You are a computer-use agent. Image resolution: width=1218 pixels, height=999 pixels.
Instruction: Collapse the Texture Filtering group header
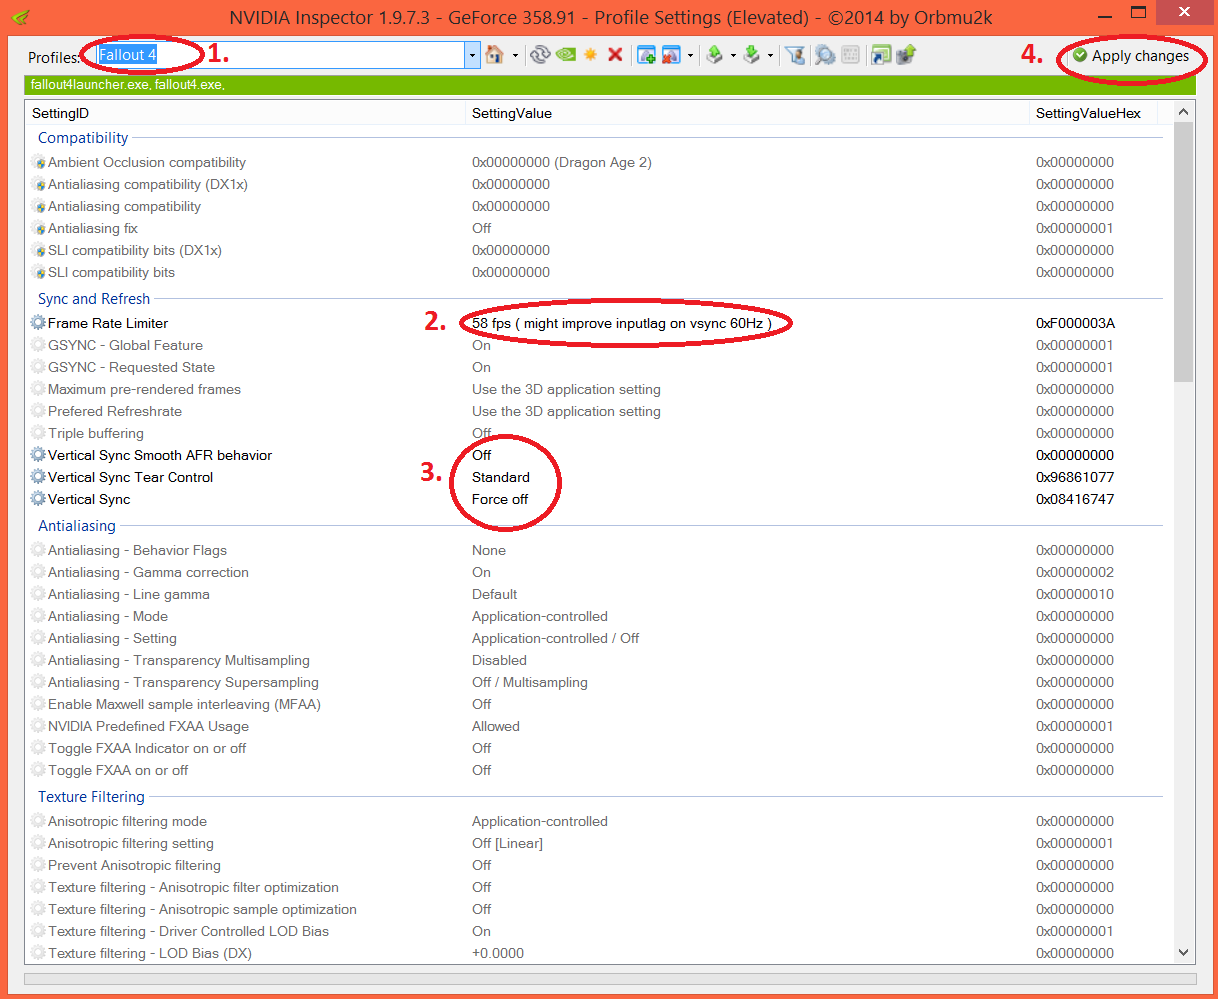[91, 797]
